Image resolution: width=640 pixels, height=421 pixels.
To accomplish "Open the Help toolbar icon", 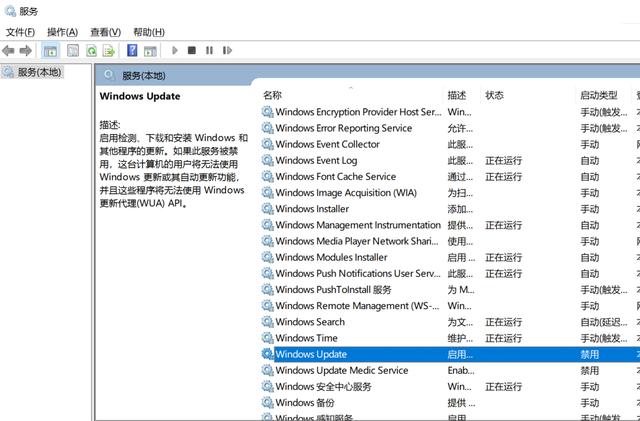I will point(132,51).
